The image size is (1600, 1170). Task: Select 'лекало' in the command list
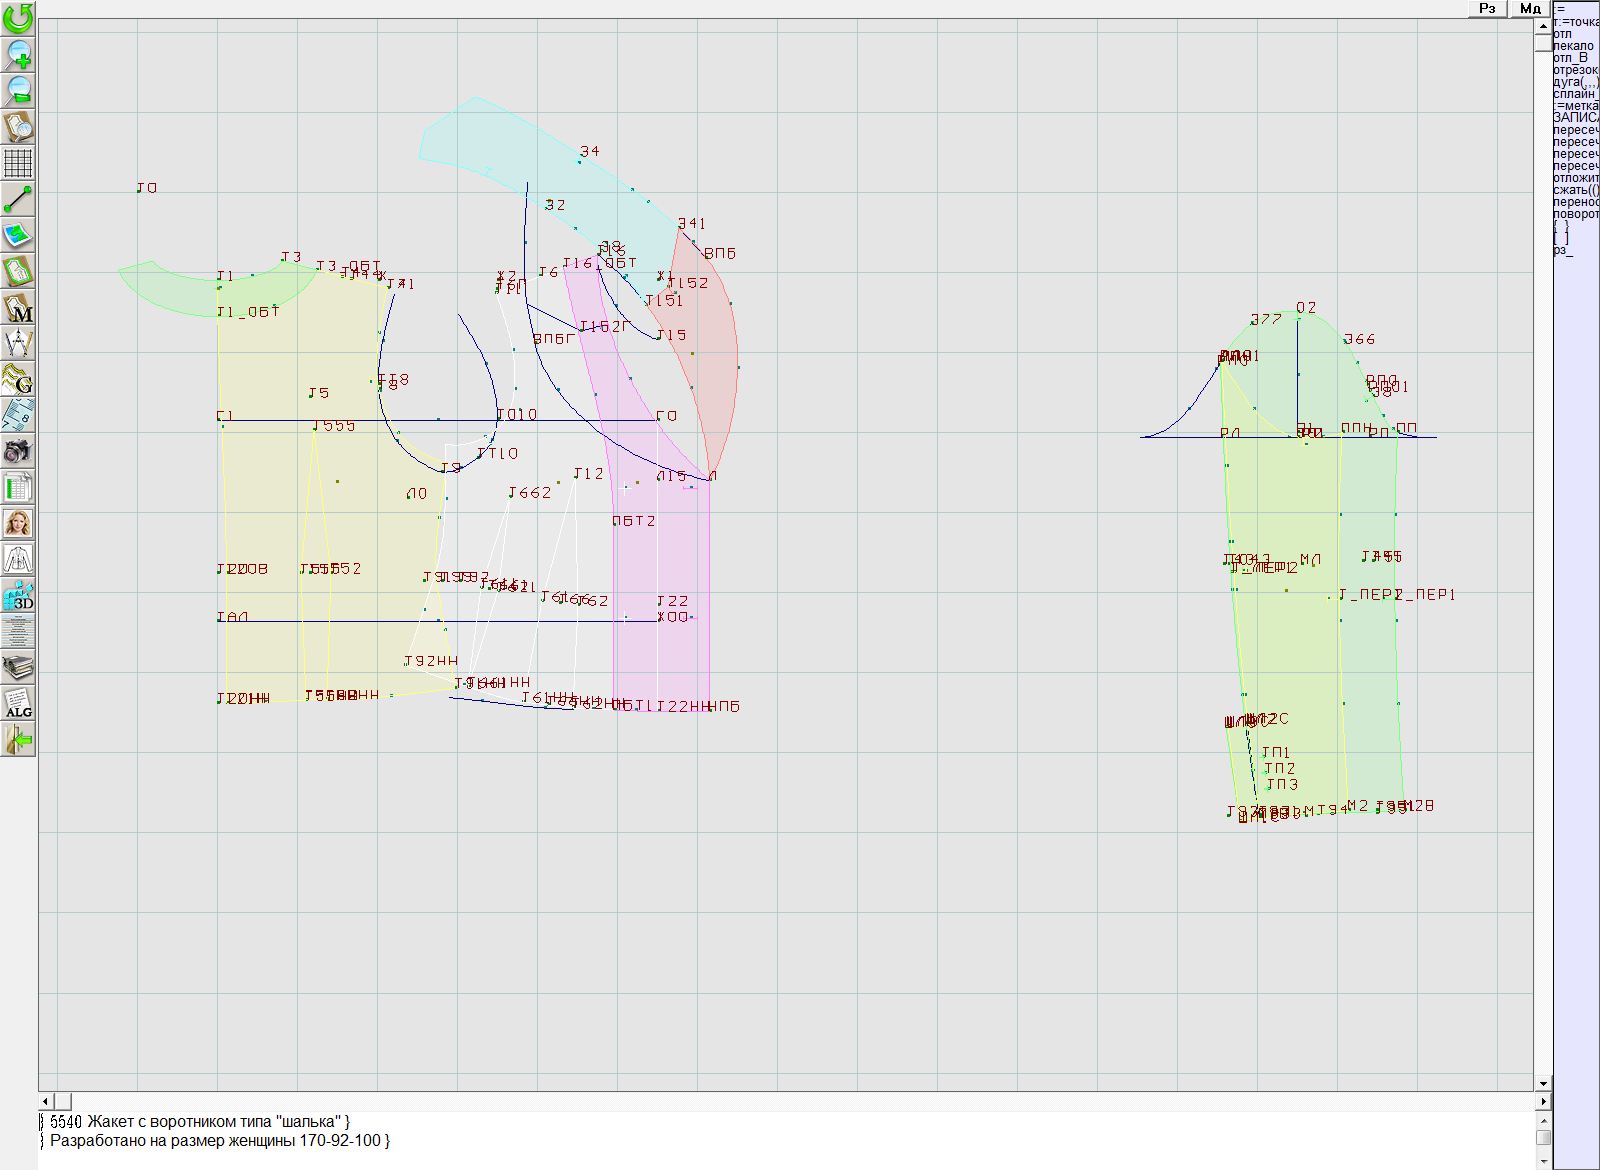1573,46
